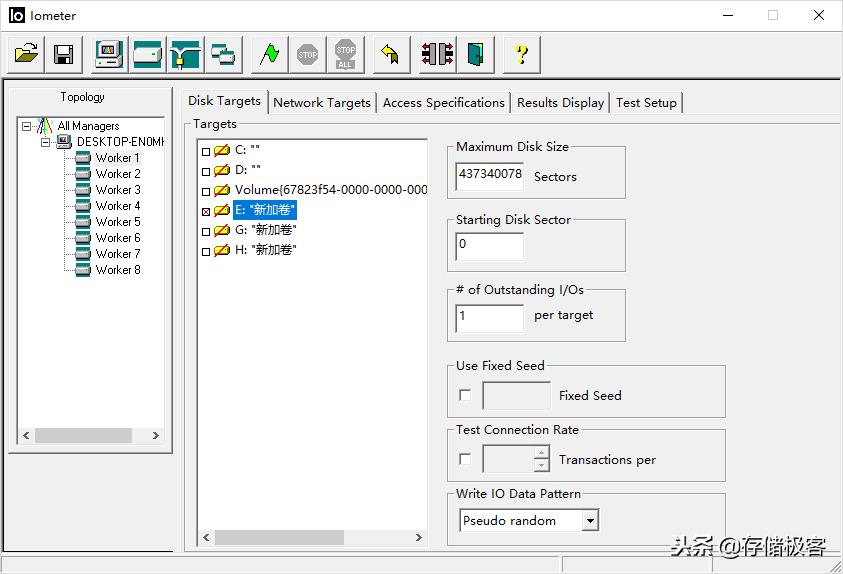
Task: Check the C: drive target checkbox
Action: tap(206, 151)
